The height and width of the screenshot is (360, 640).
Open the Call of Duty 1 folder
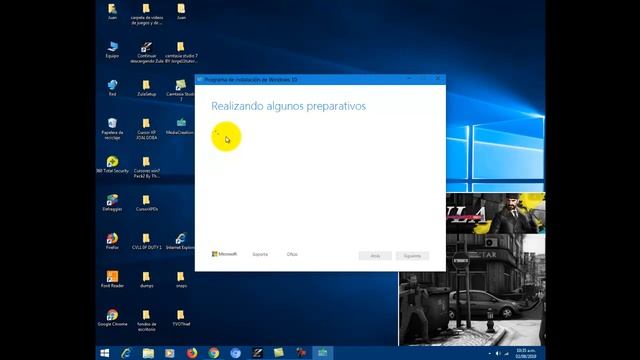(x=147, y=241)
